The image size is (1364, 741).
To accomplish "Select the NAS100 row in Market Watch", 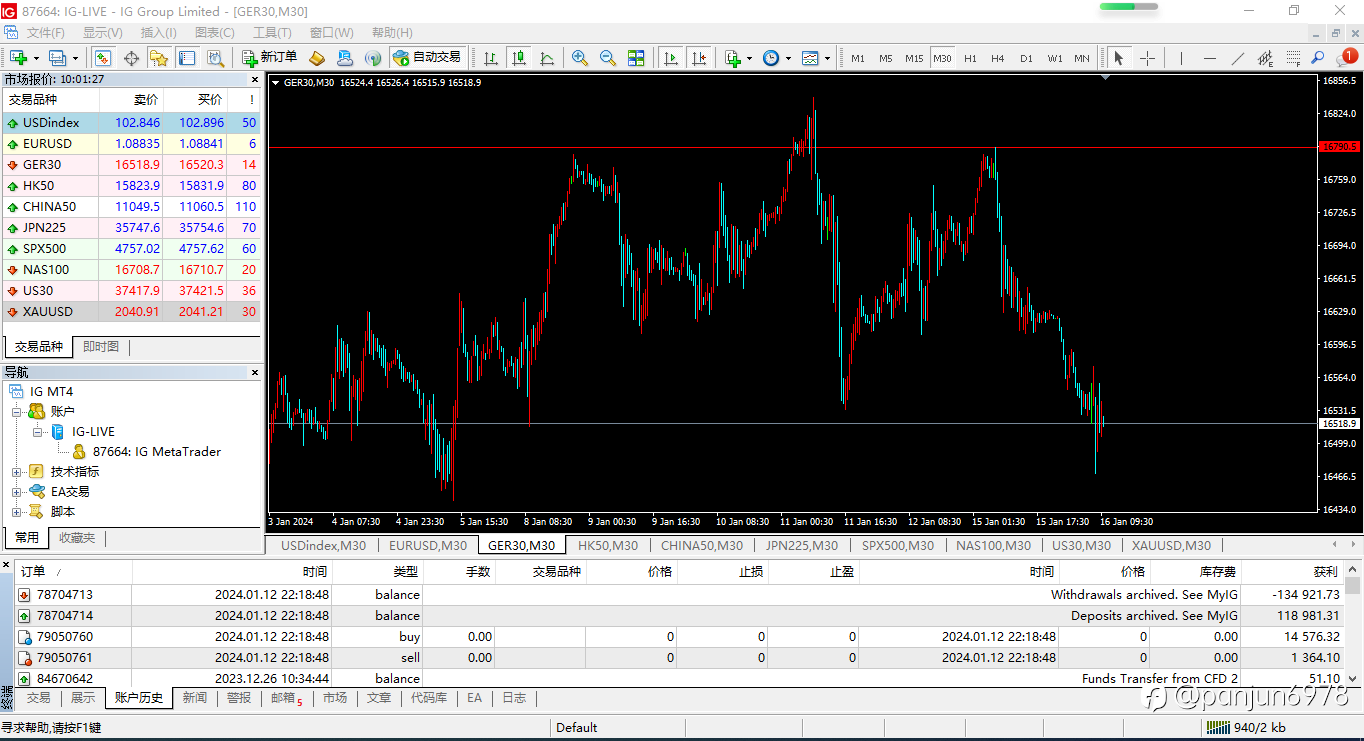I will [x=132, y=270].
